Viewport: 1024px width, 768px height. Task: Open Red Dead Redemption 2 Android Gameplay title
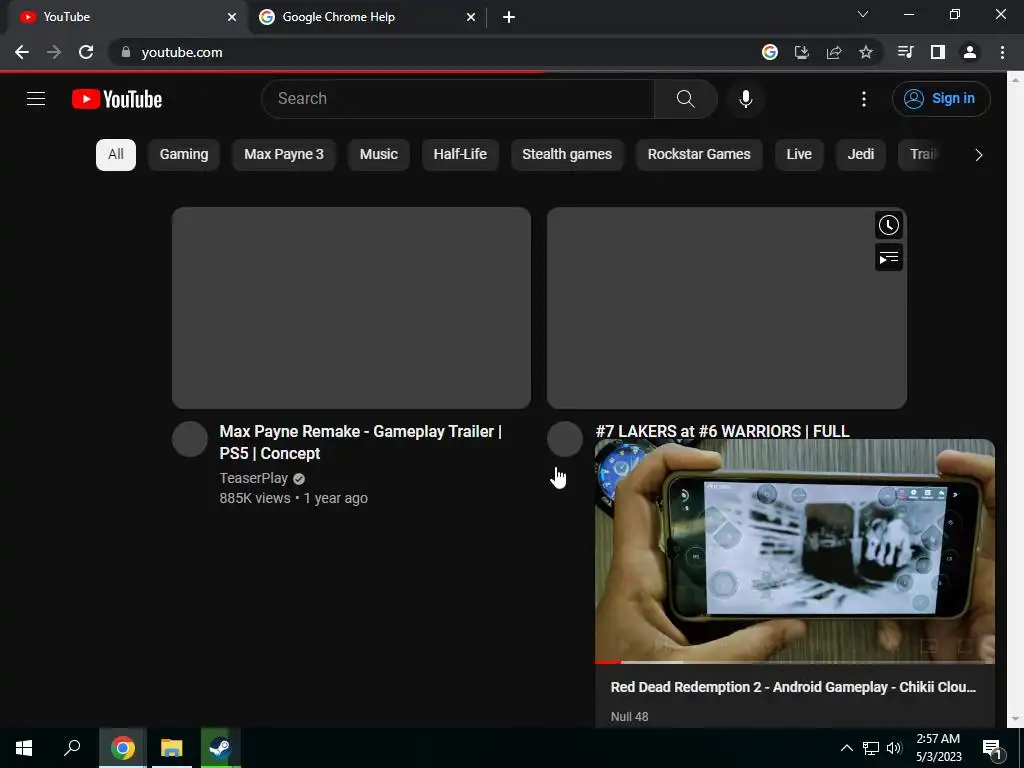793,687
